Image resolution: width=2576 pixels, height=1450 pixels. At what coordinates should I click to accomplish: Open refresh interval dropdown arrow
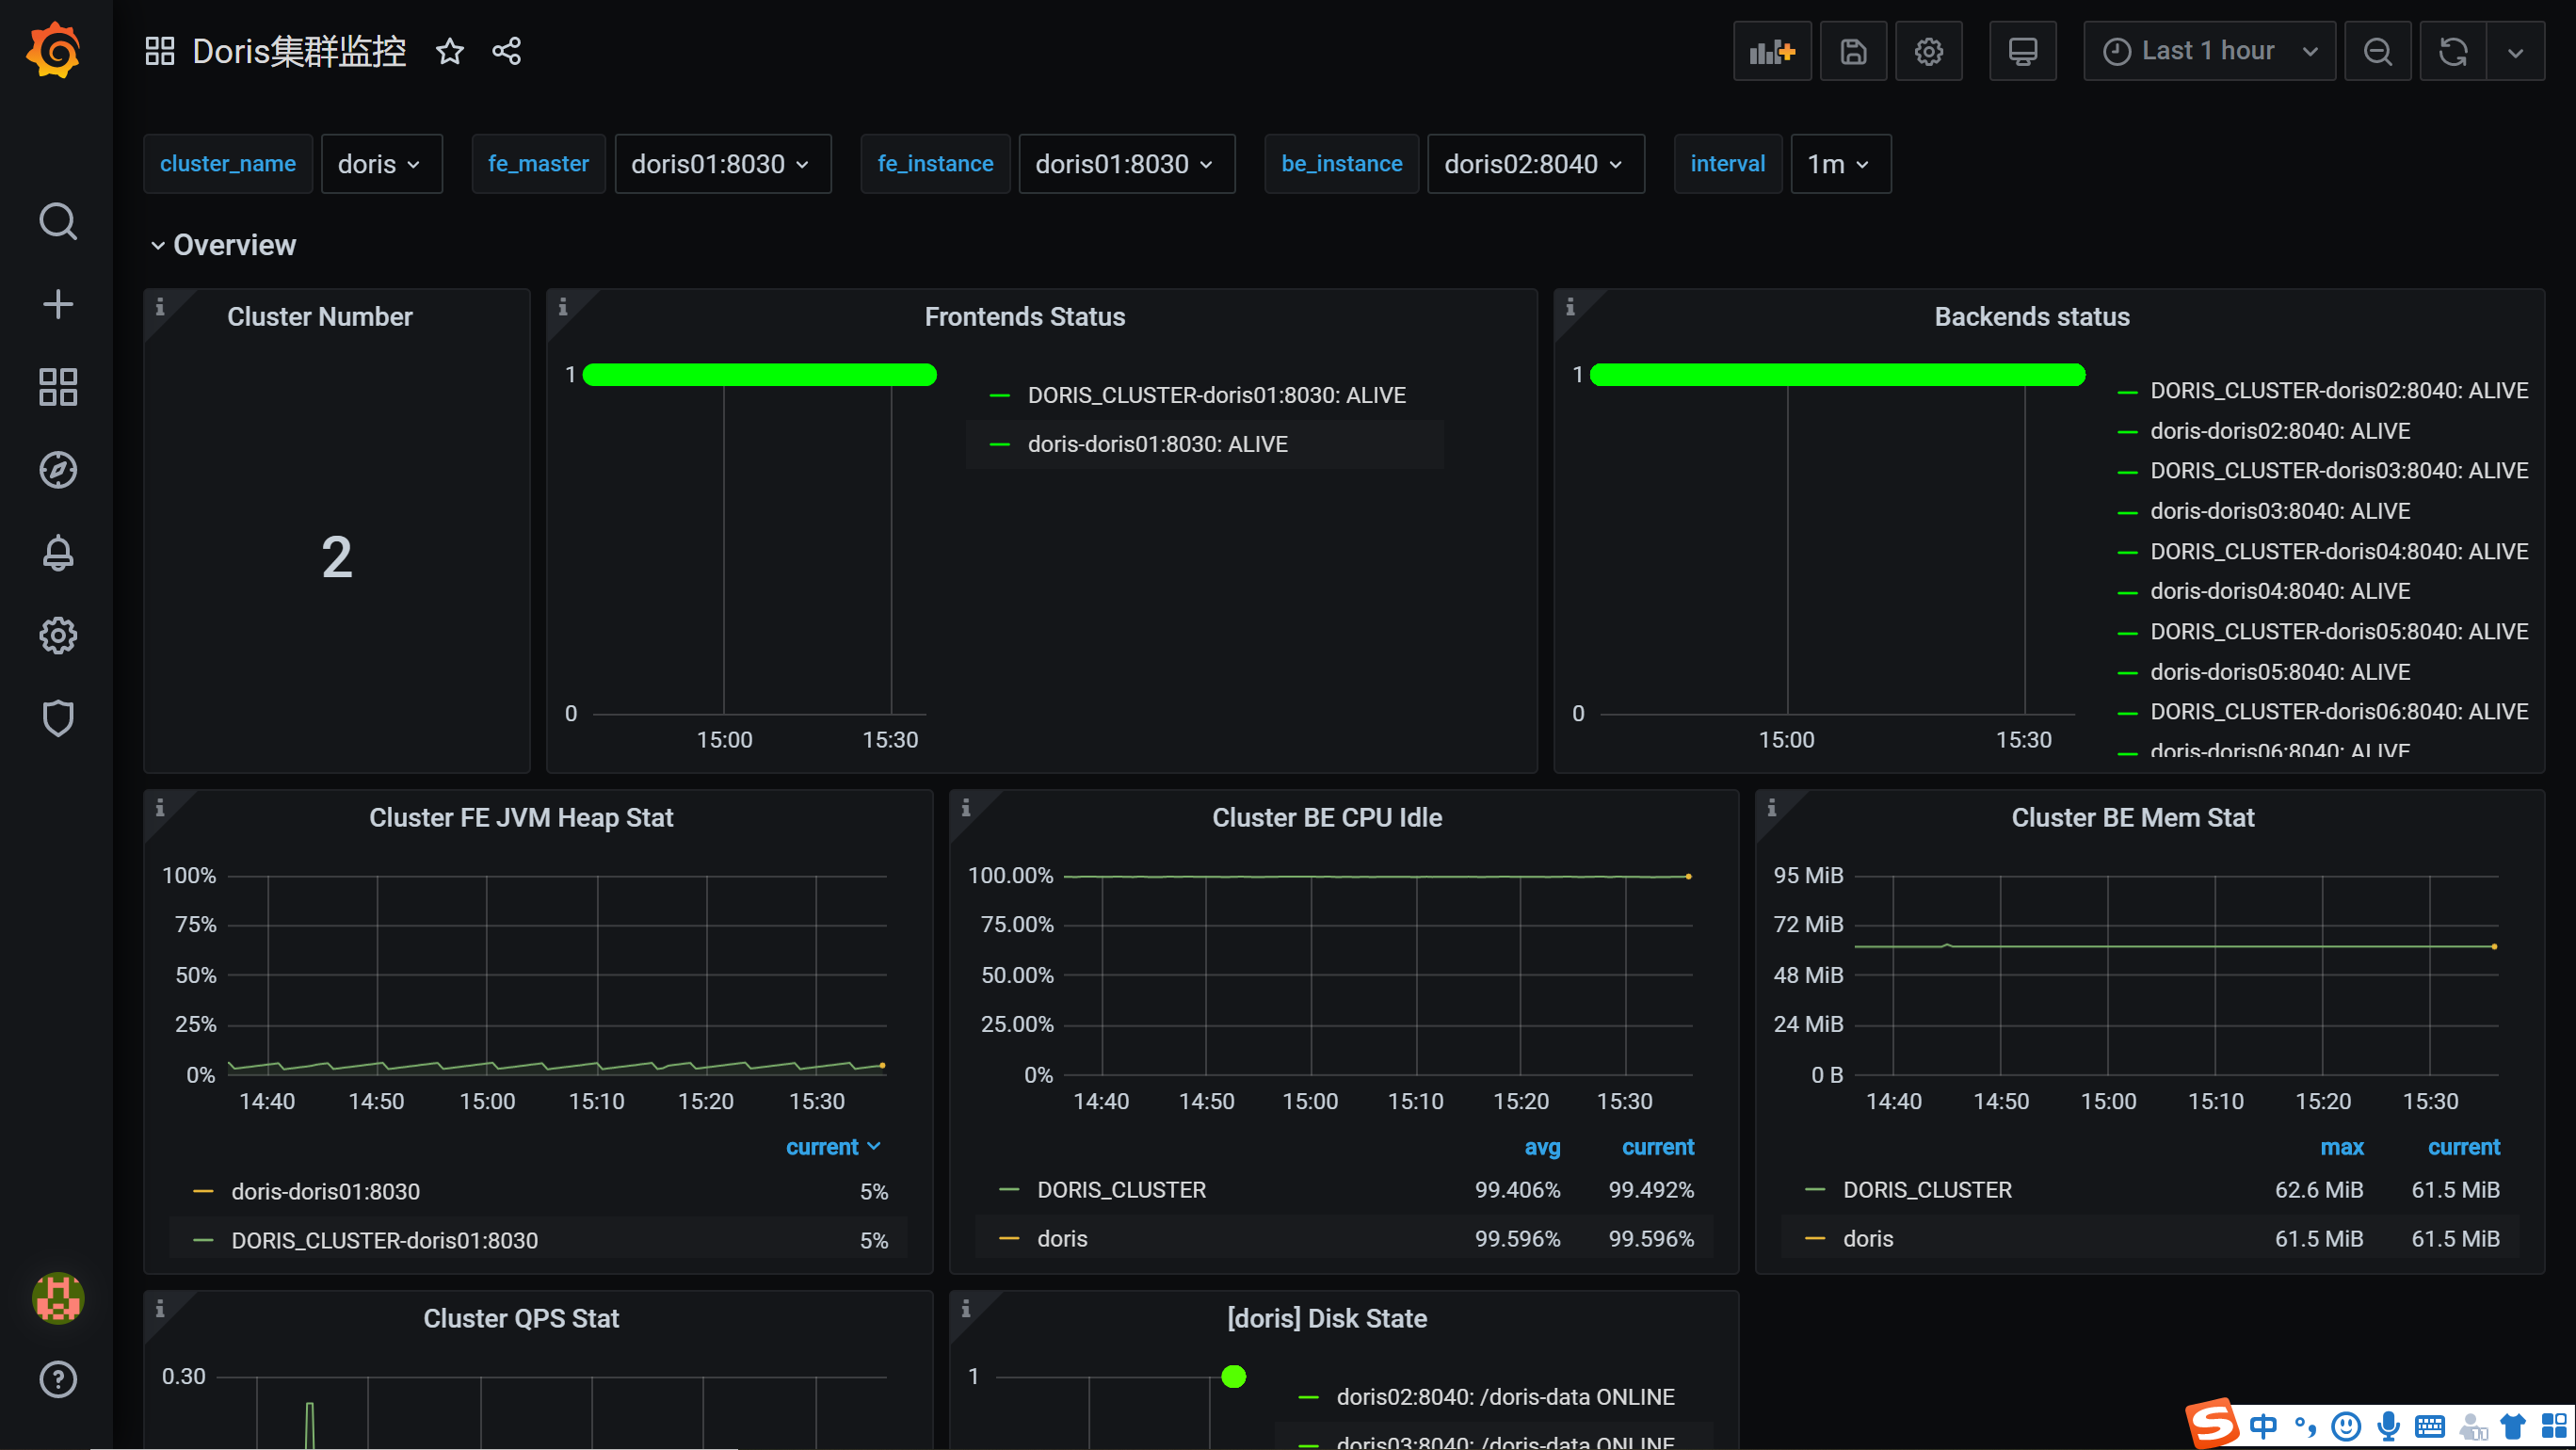[x=2515, y=51]
